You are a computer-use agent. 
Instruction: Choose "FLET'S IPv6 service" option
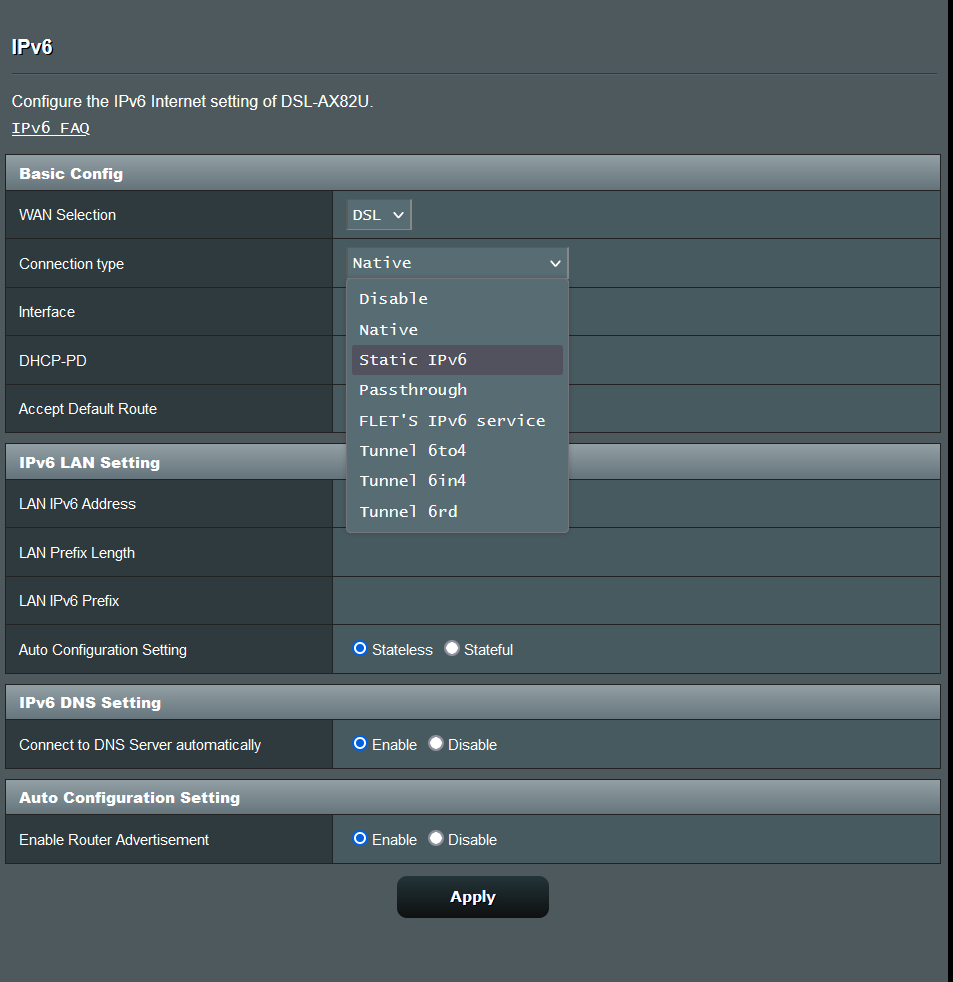click(452, 420)
